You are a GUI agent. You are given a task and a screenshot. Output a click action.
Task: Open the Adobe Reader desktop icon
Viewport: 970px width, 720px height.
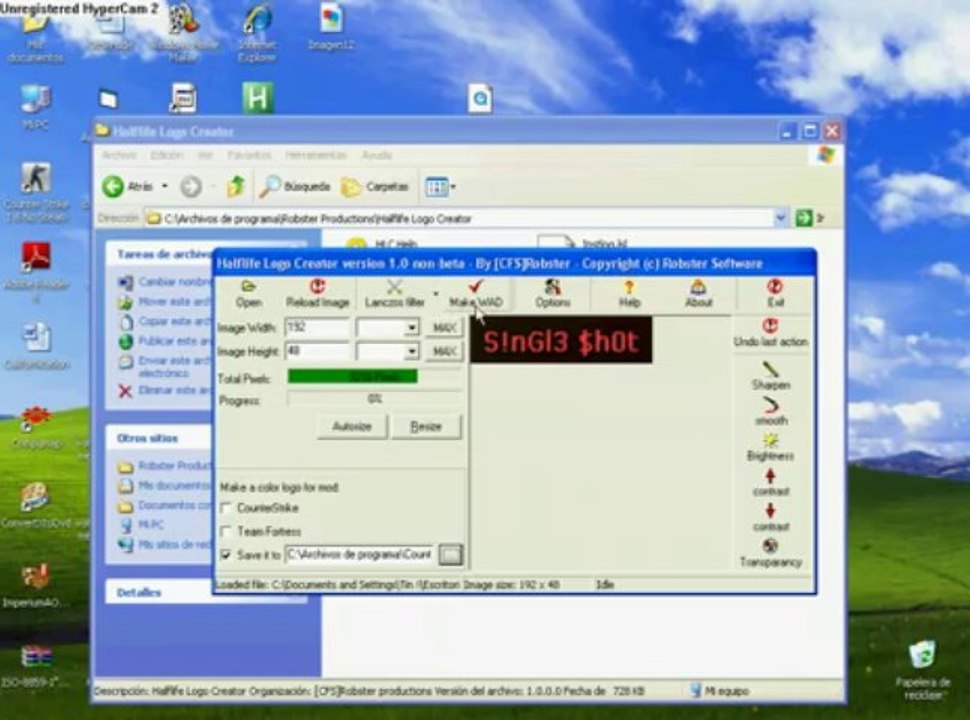click(x=36, y=271)
